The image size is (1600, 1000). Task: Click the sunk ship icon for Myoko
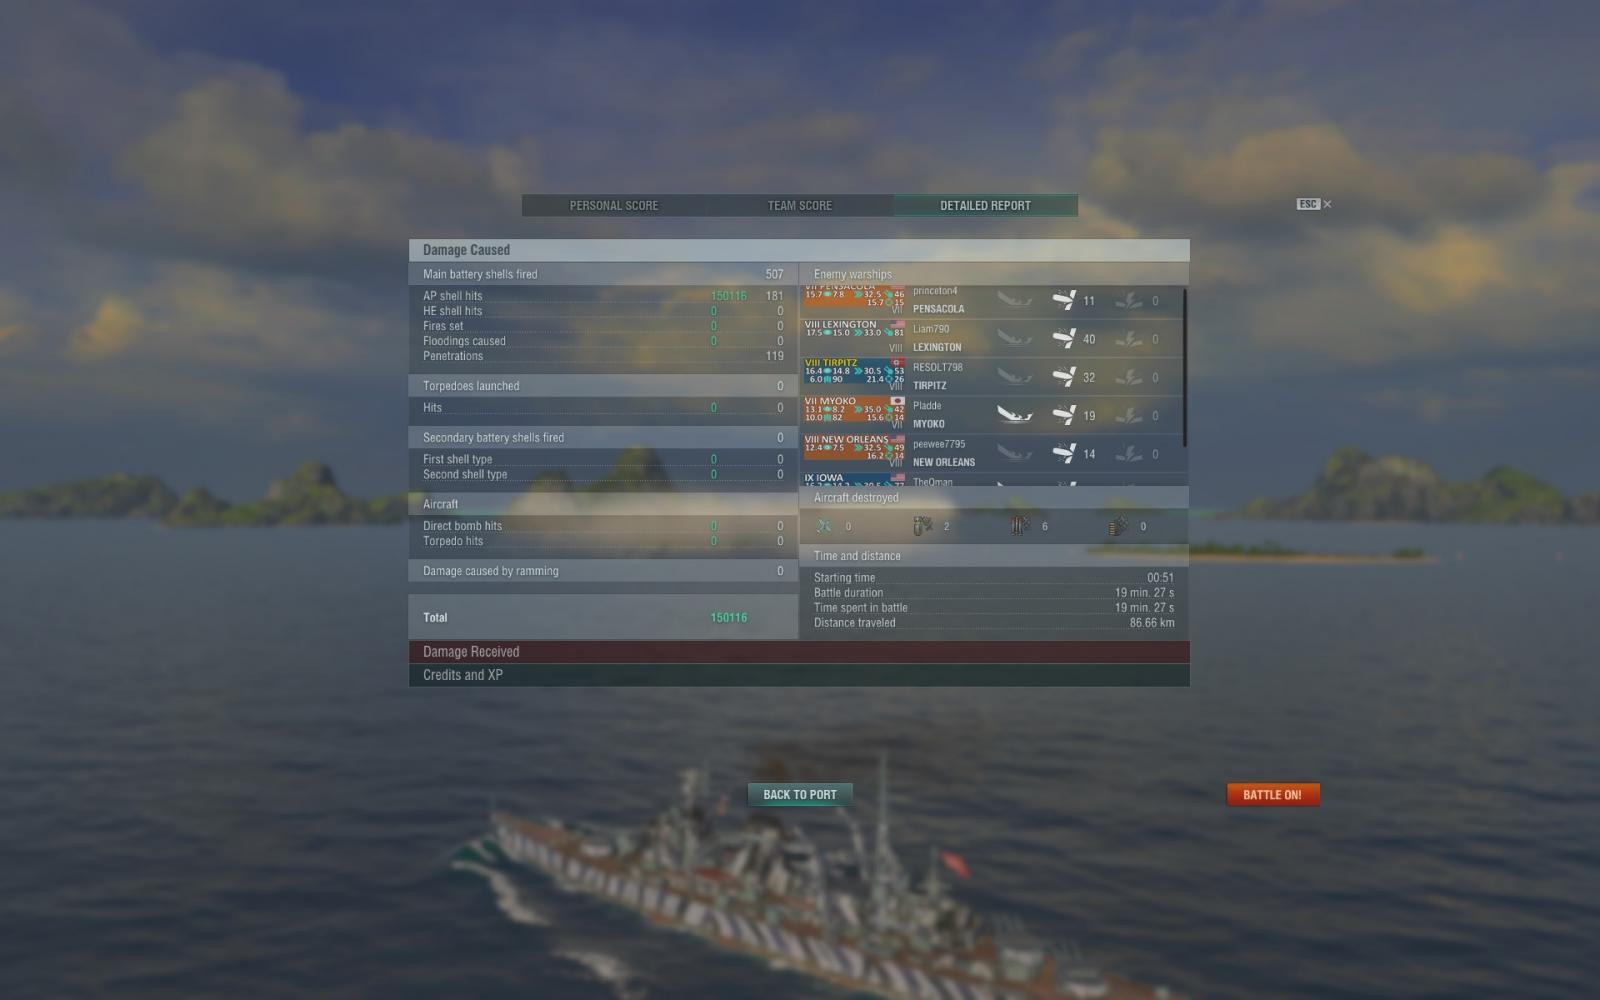1014,415
